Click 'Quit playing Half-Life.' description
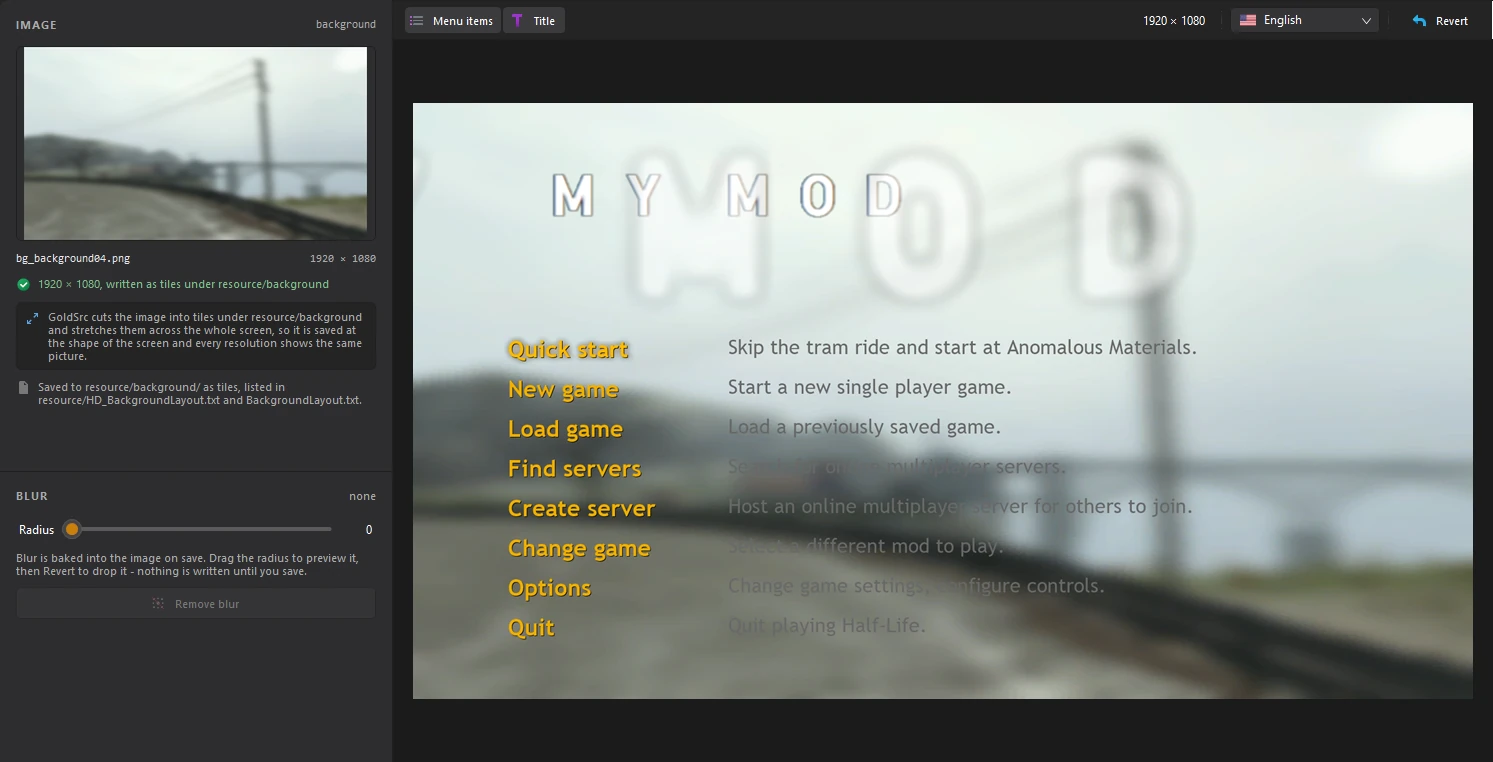 (827, 626)
